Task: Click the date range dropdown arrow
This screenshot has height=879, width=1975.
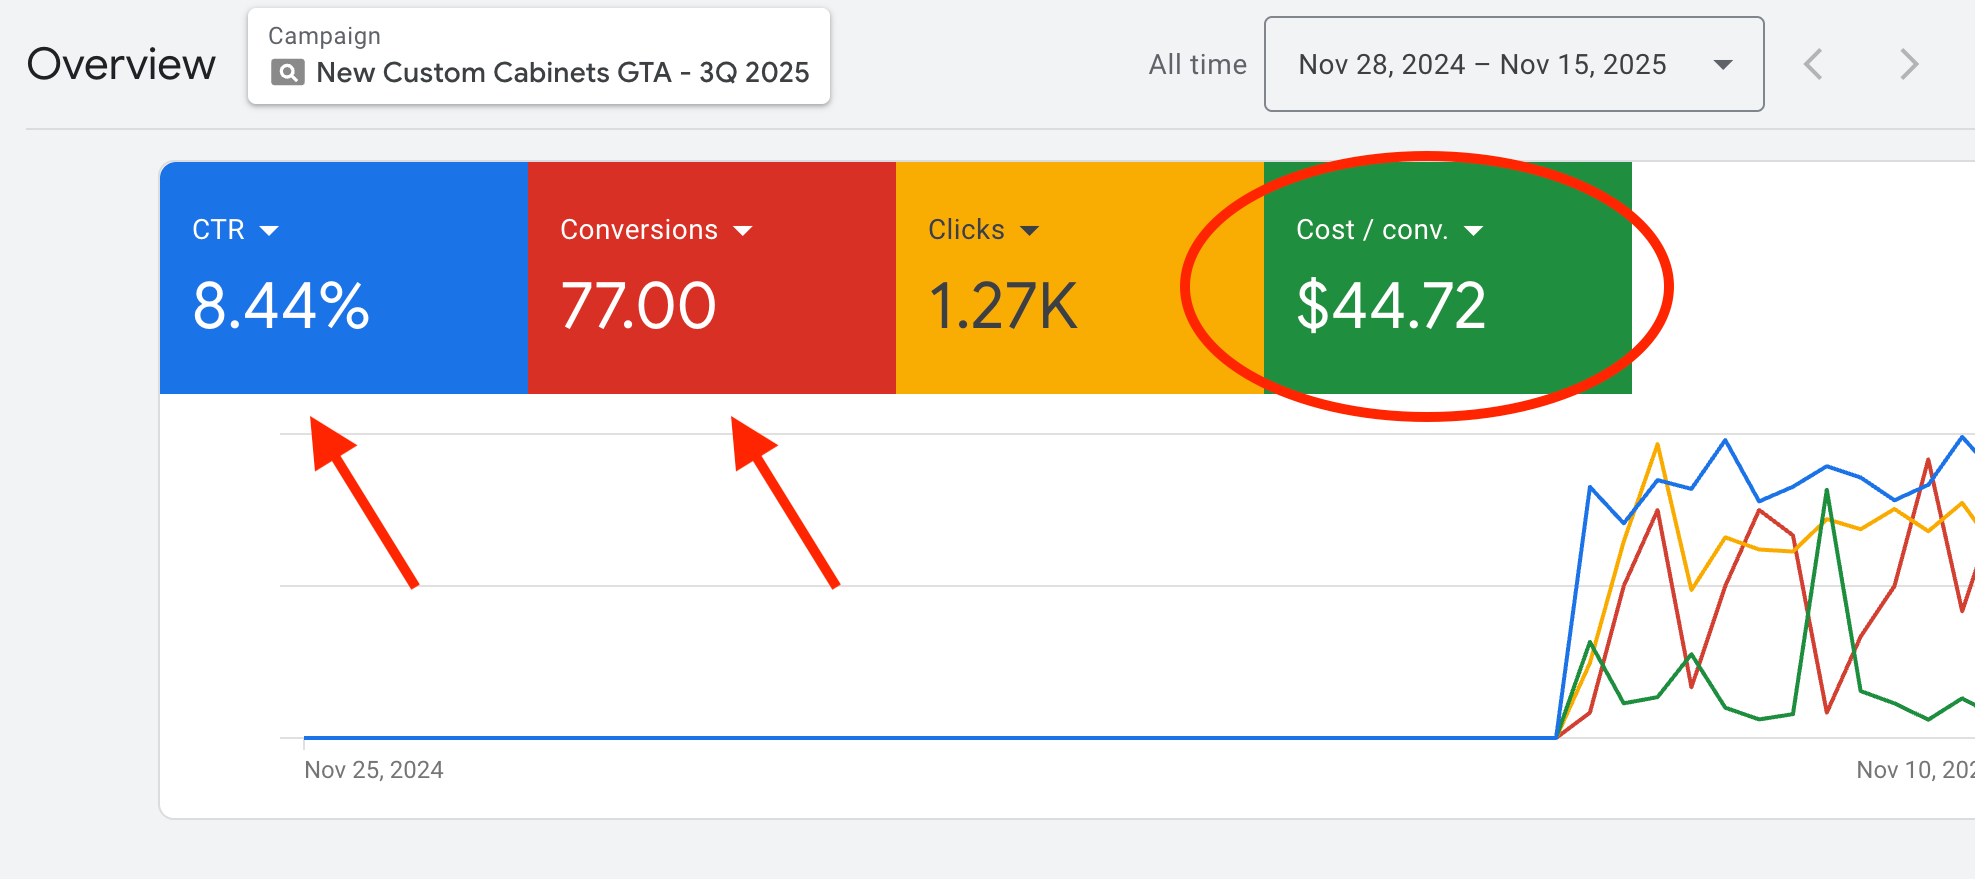Action: (x=1723, y=65)
